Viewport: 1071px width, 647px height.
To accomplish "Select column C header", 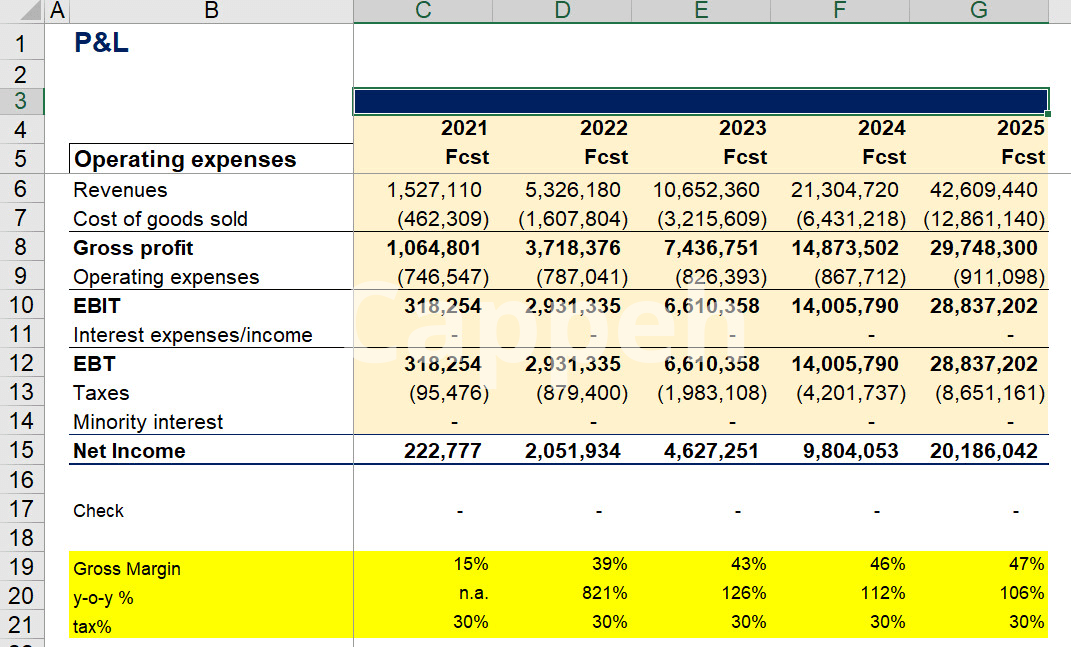I will pos(422,11).
